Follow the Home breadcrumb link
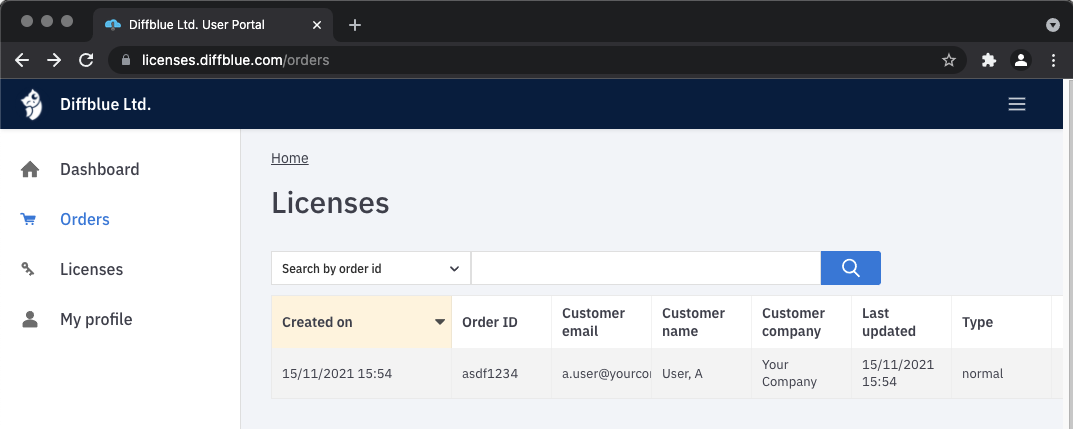Viewport: 1073px width, 429px height. point(290,158)
